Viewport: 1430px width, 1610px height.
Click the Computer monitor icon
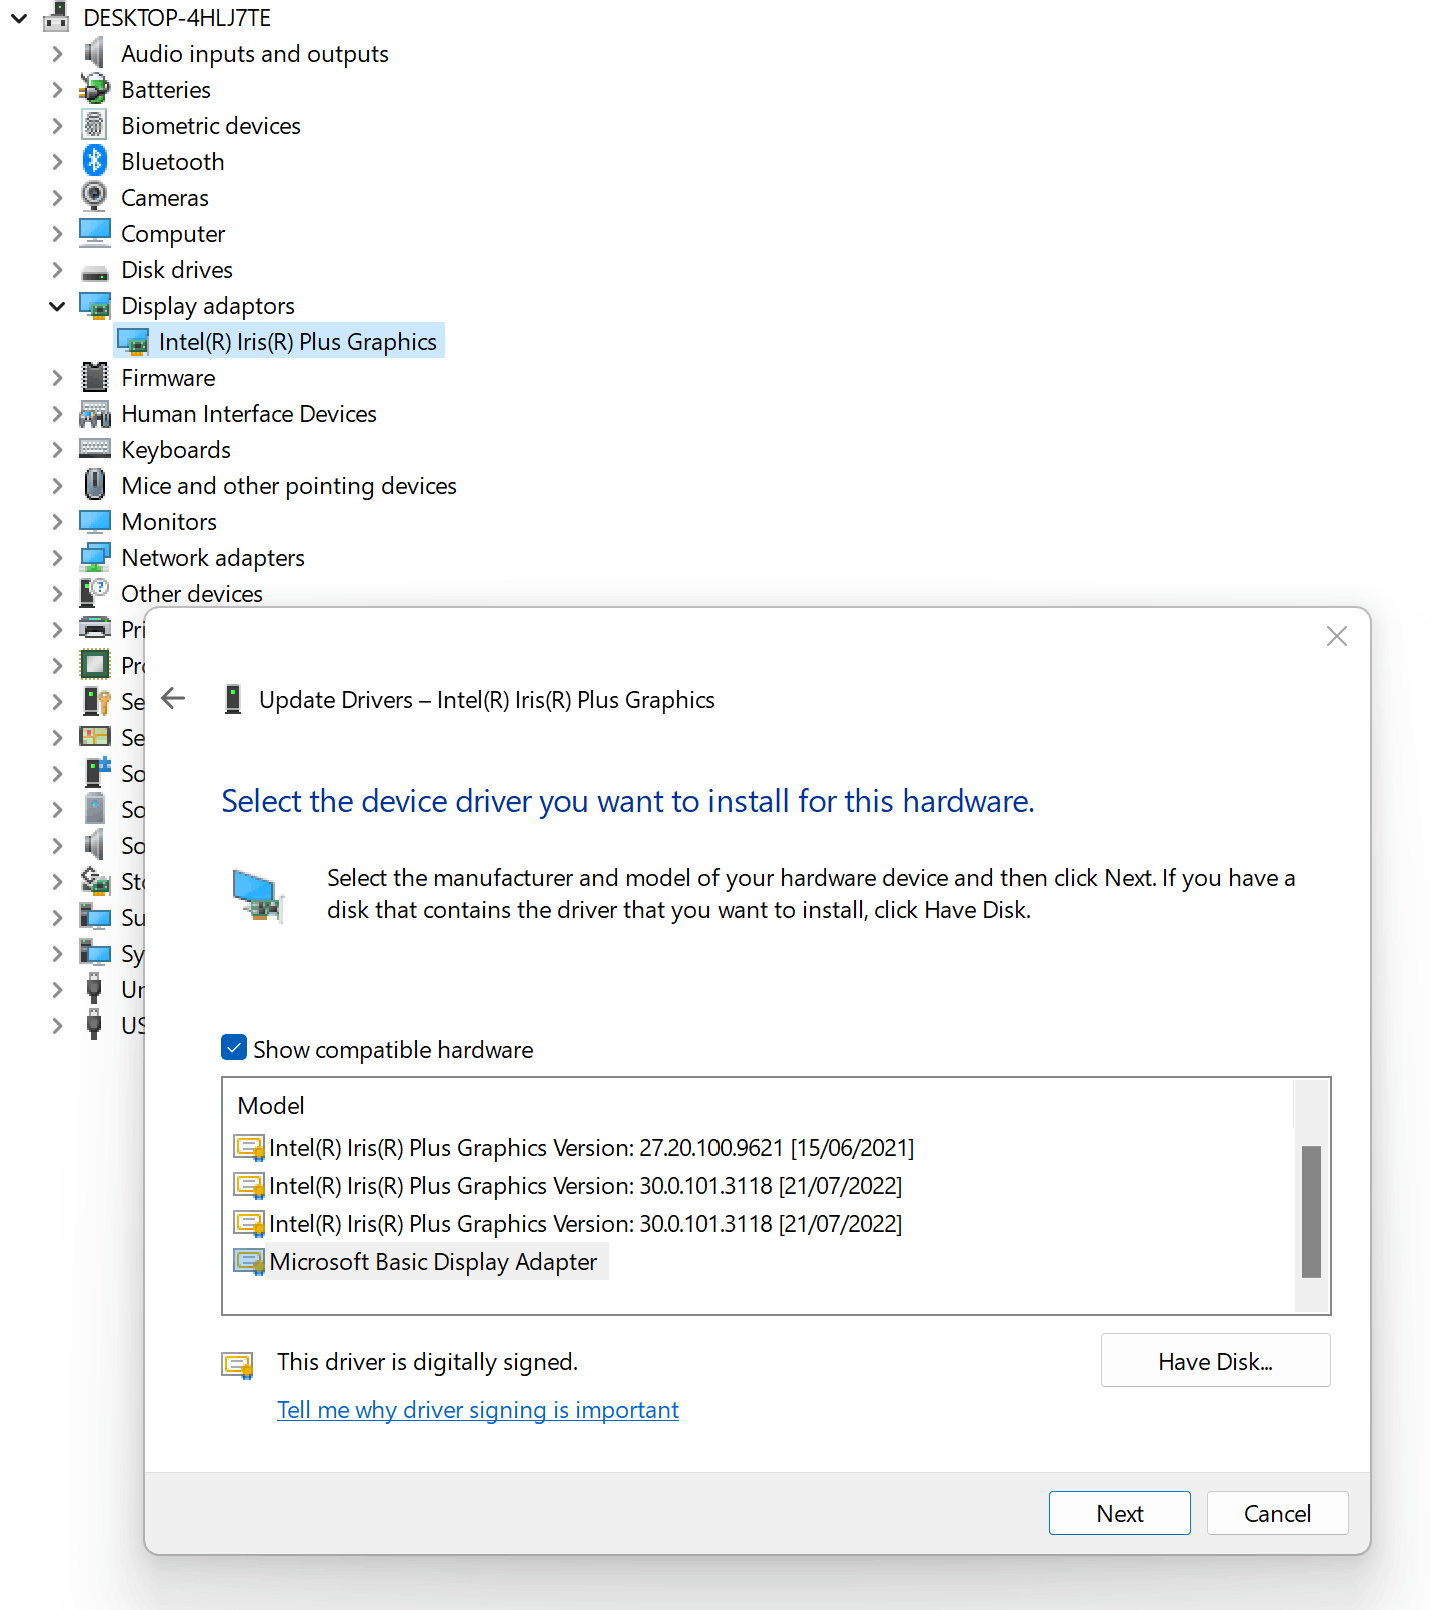pos(95,233)
